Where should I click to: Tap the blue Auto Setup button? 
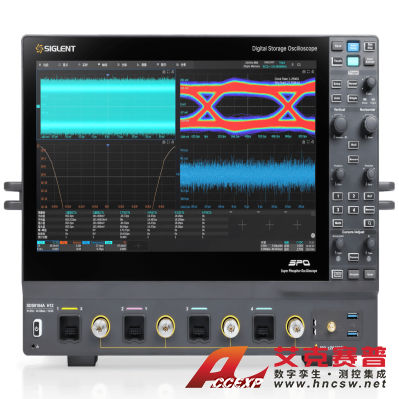click(353, 46)
